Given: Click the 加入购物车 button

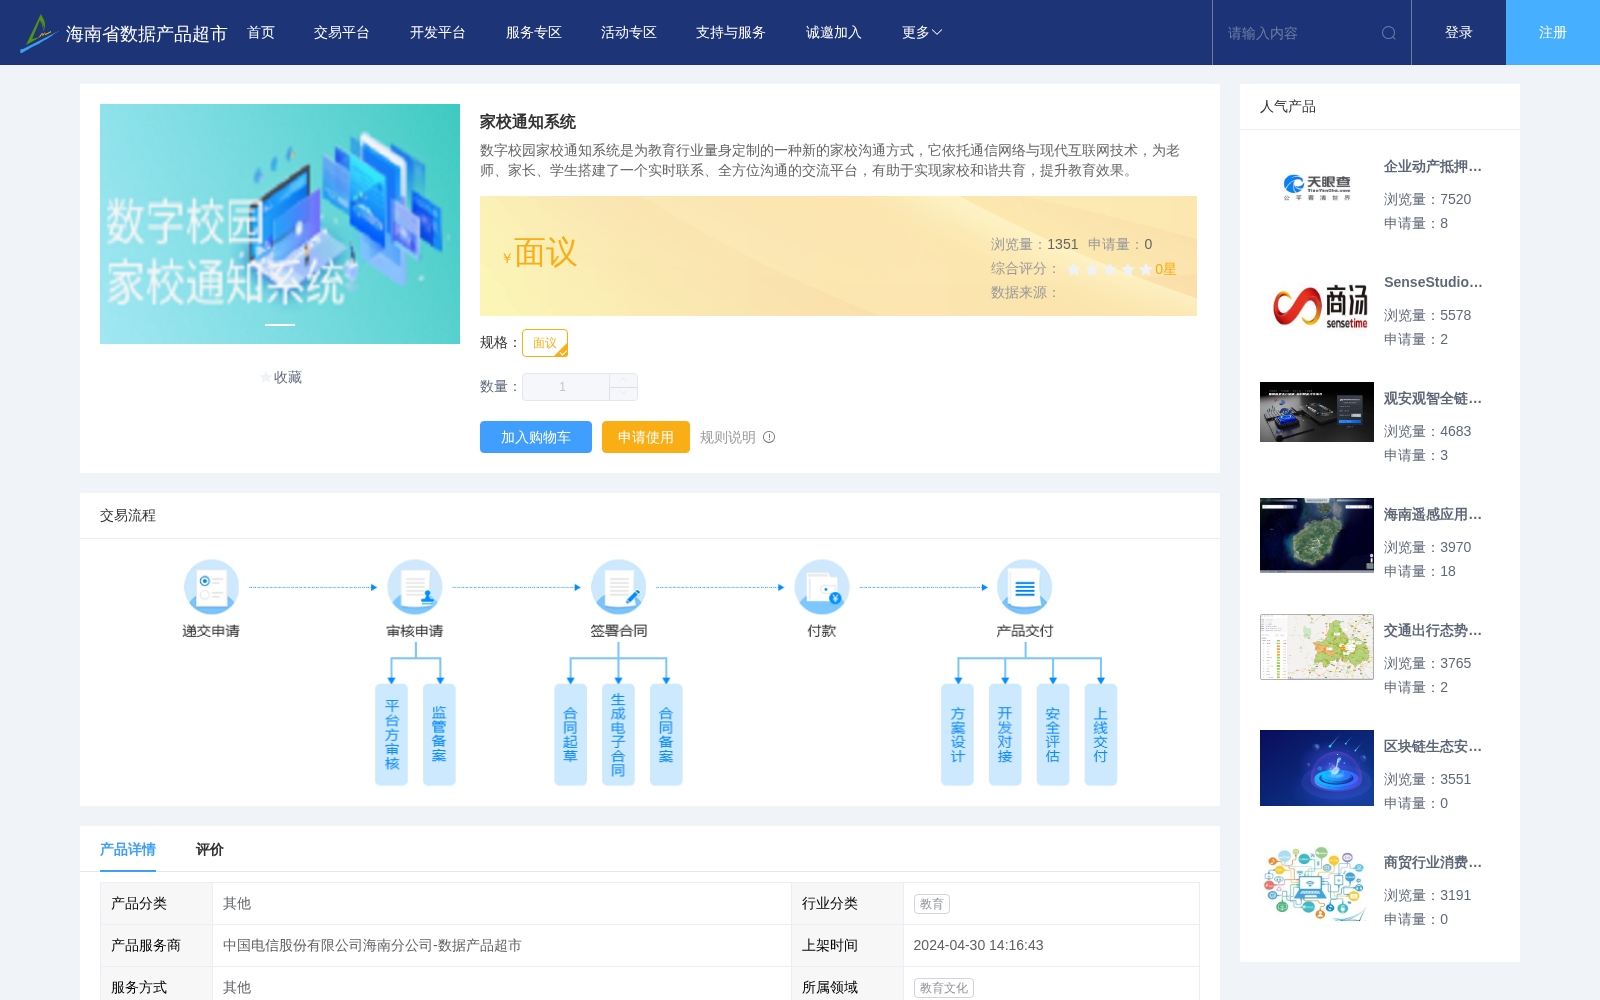Looking at the screenshot, I should coord(536,437).
